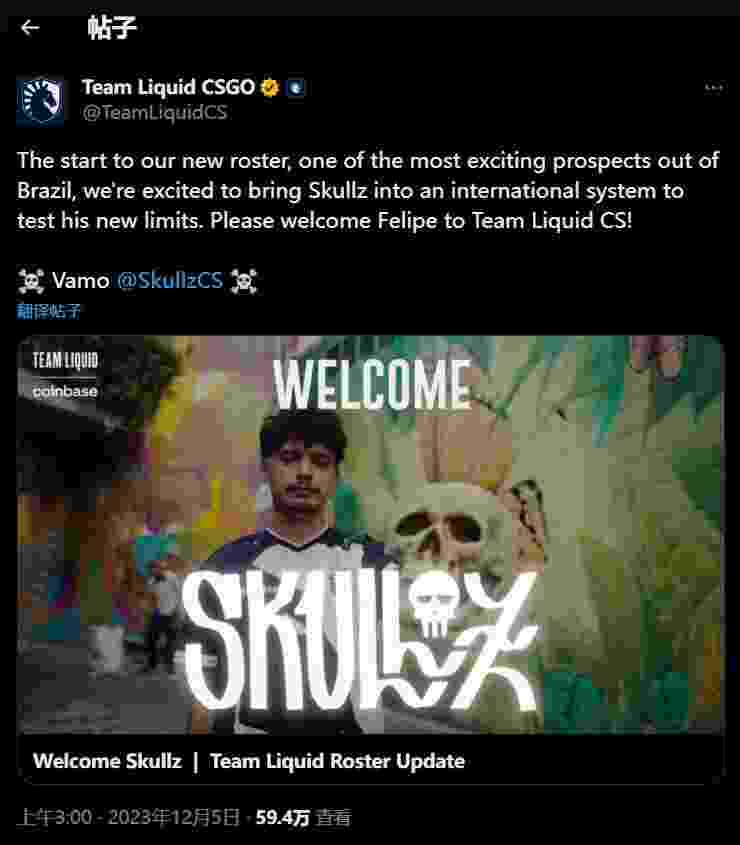
Task: Open the Welcome Skullz video thumbnail
Action: (x=370, y=535)
